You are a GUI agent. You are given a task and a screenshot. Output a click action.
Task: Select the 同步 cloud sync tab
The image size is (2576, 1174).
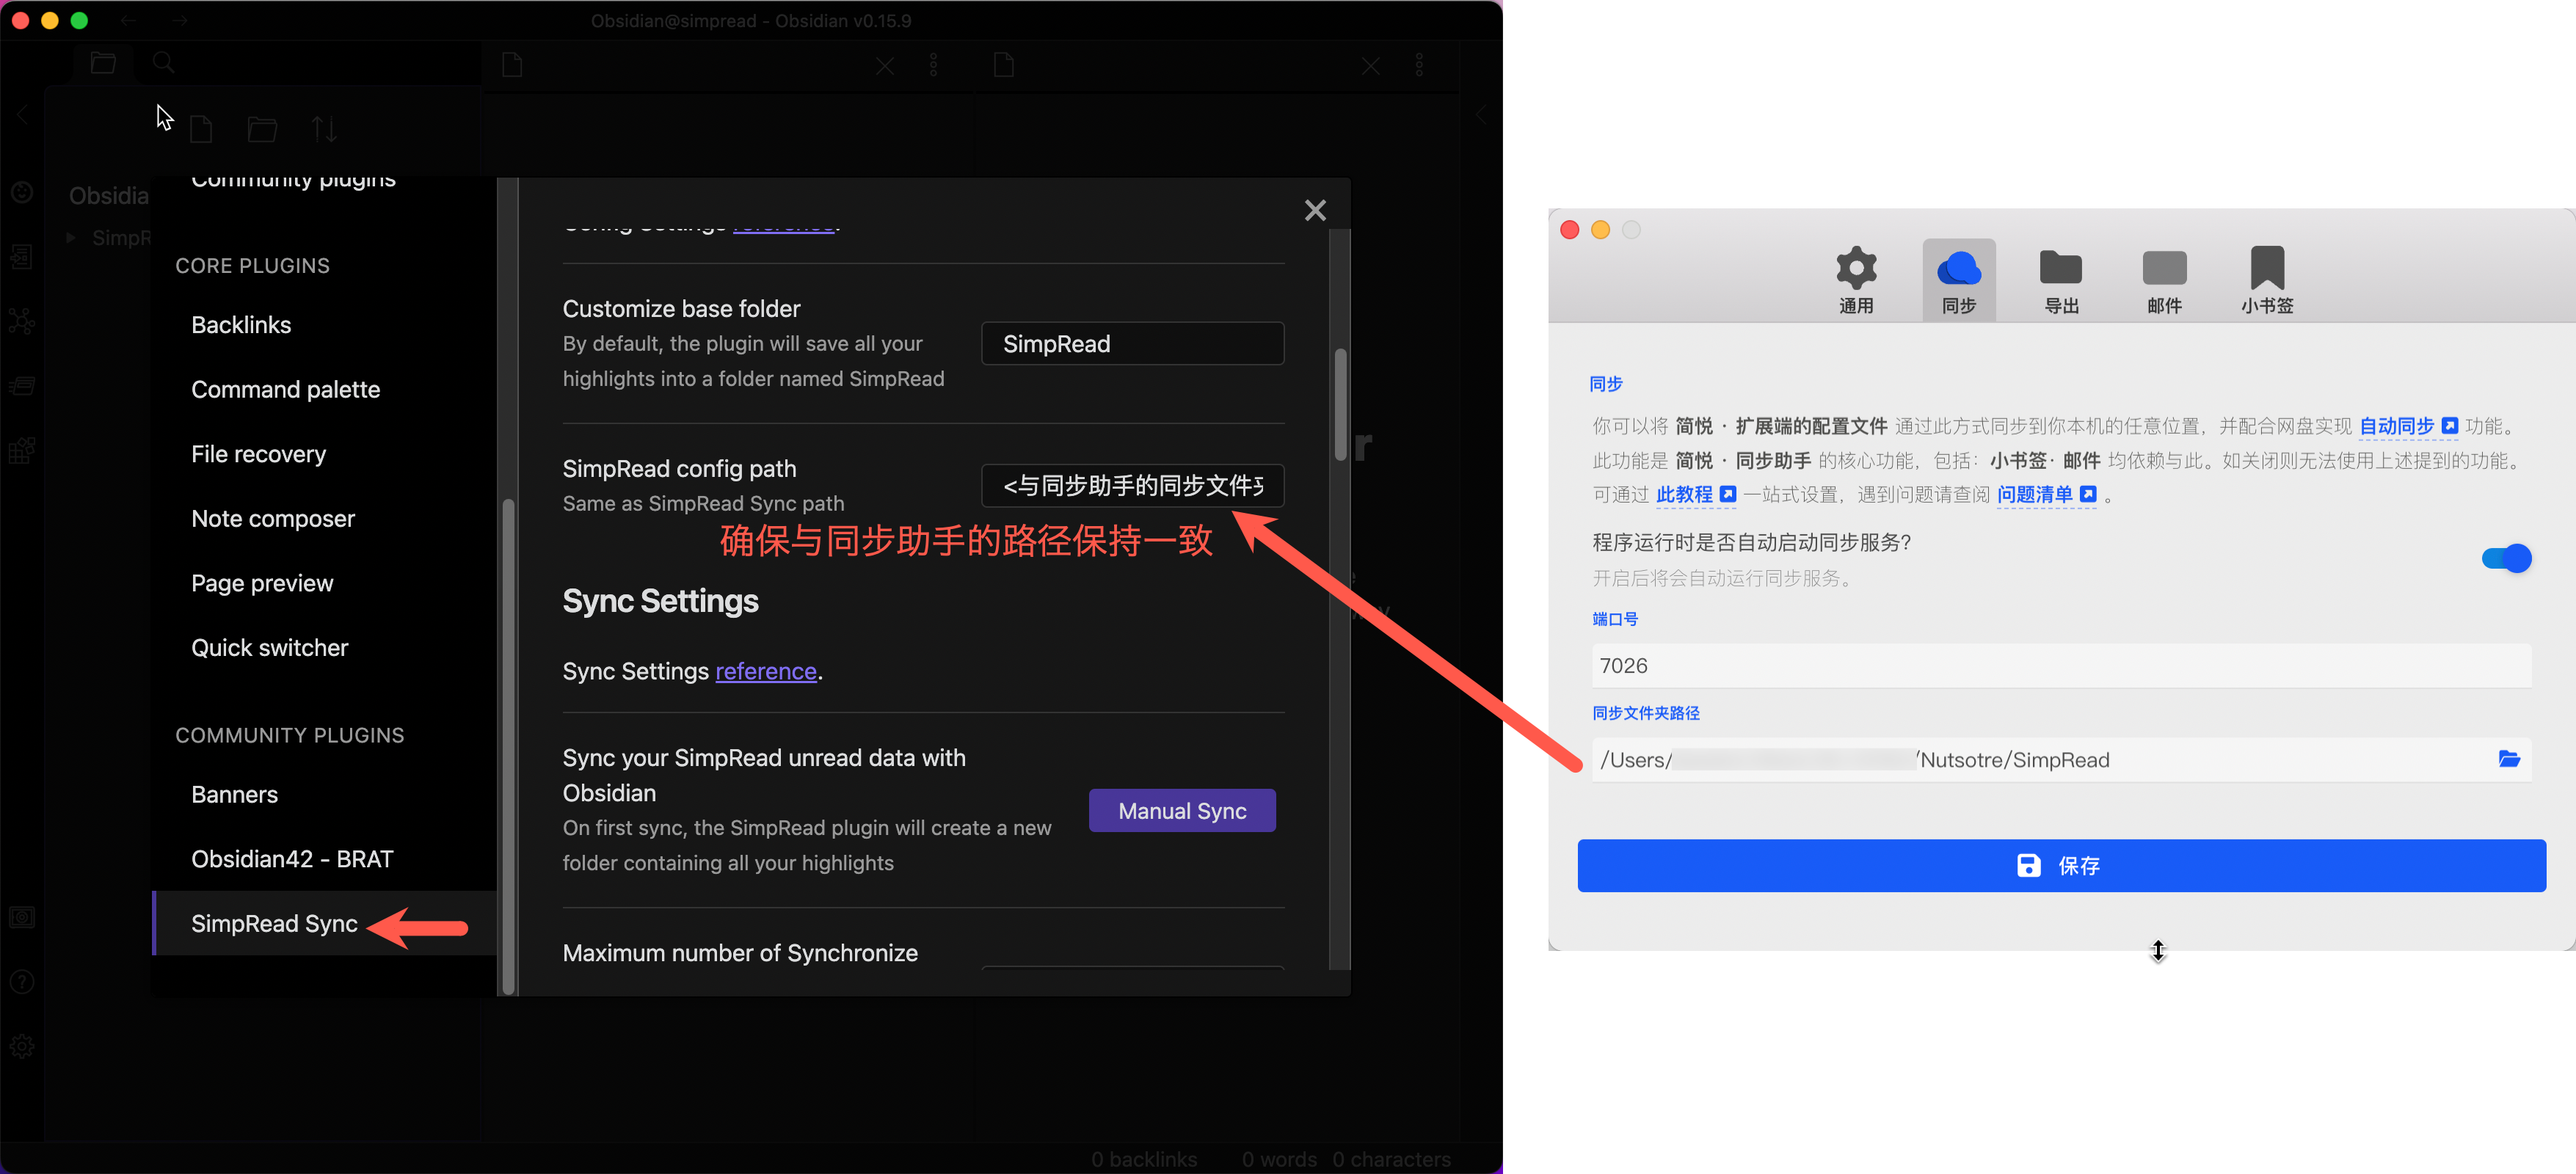pos(1958,280)
